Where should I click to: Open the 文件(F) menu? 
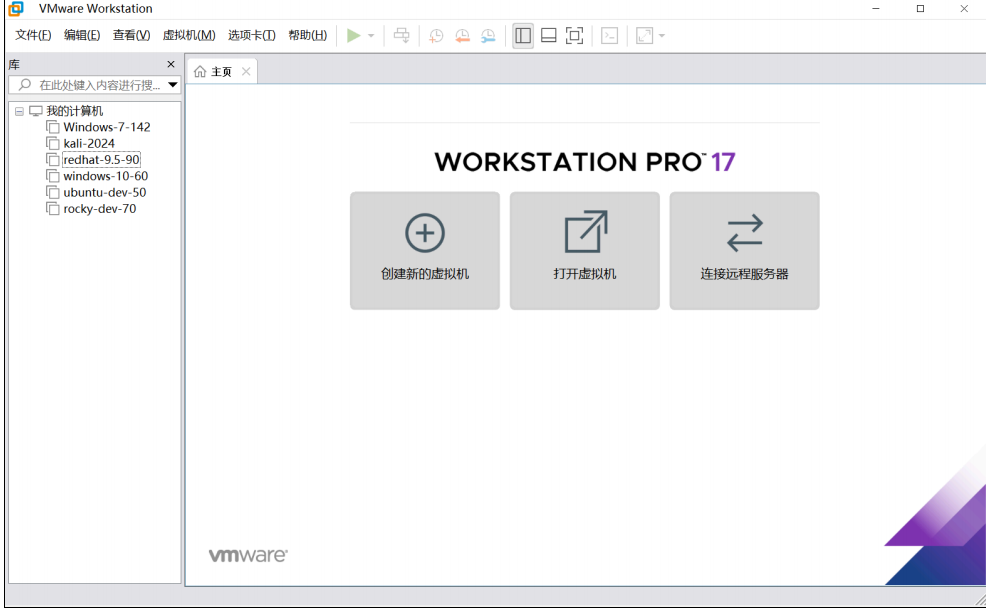33,35
